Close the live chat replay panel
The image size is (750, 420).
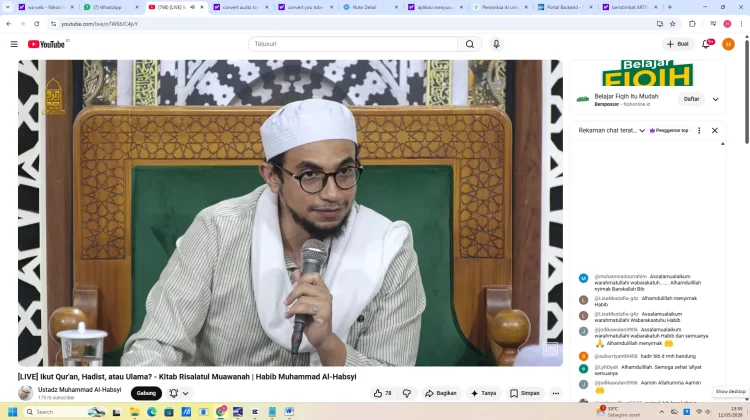[x=715, y=131]
